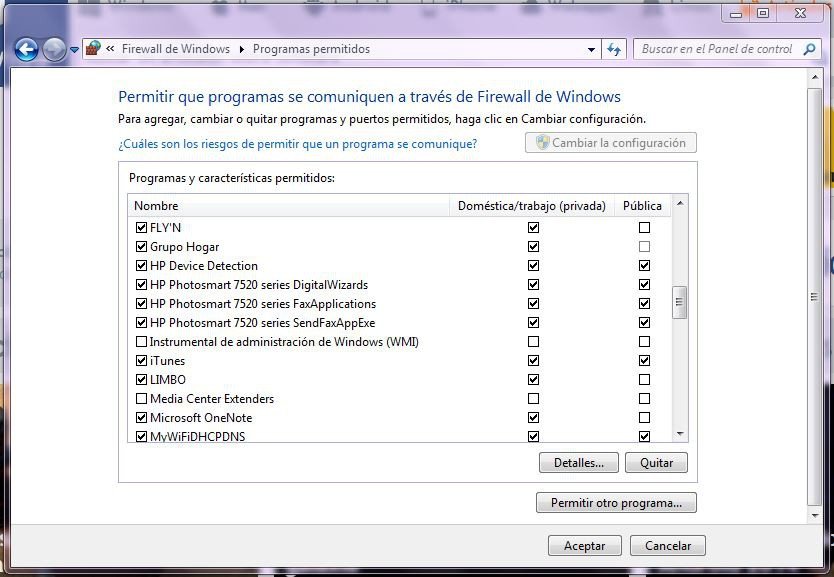The width and height of the screenshot is (834, 577).
Task: Close the Programas permitidos window
Action: click(800, 14)
